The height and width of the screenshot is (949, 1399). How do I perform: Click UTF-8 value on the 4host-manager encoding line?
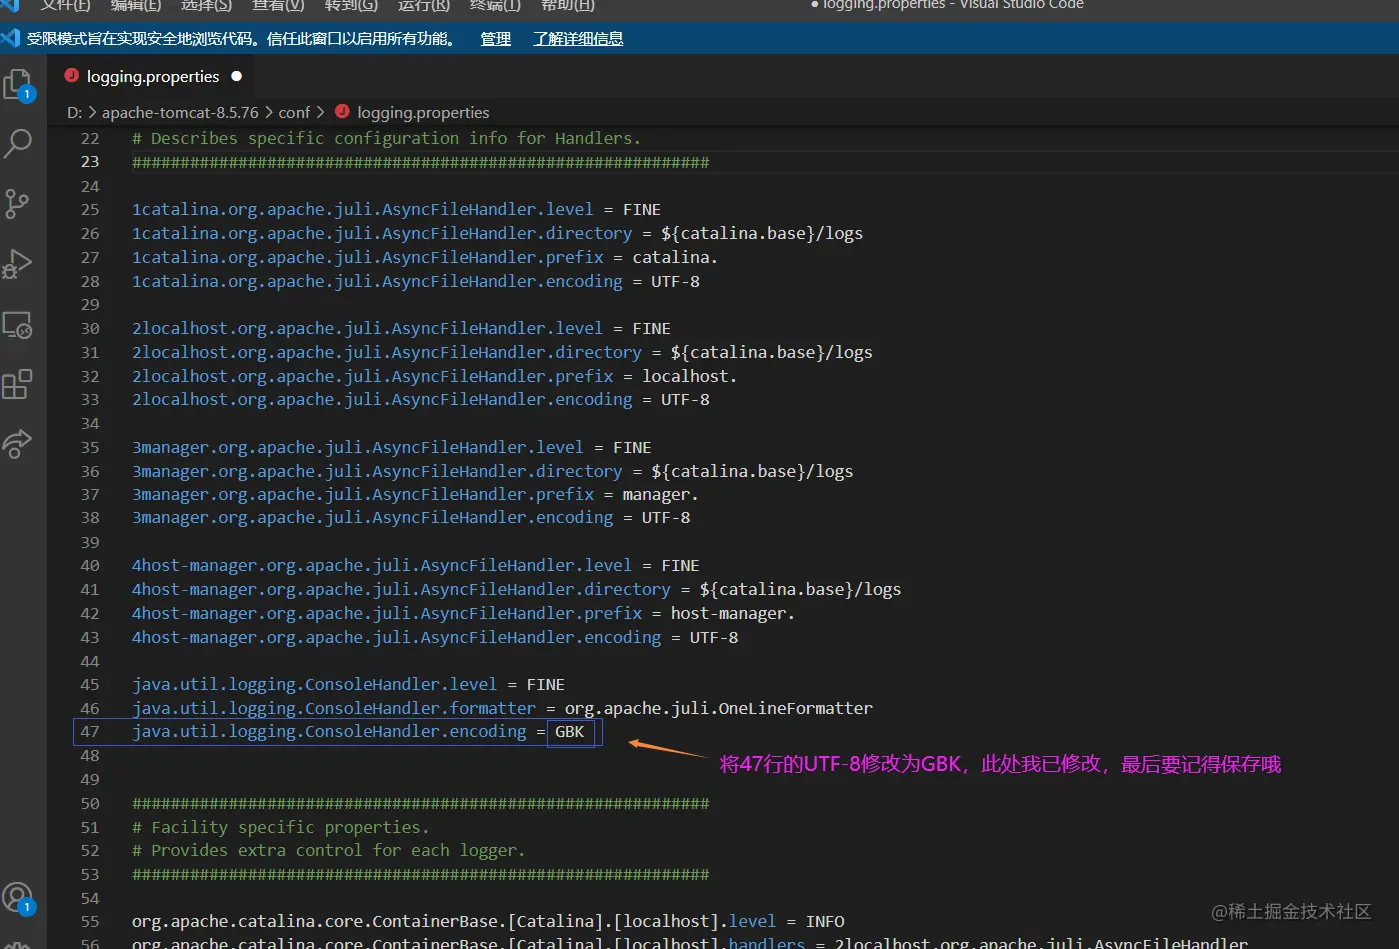tap(714, 638)
